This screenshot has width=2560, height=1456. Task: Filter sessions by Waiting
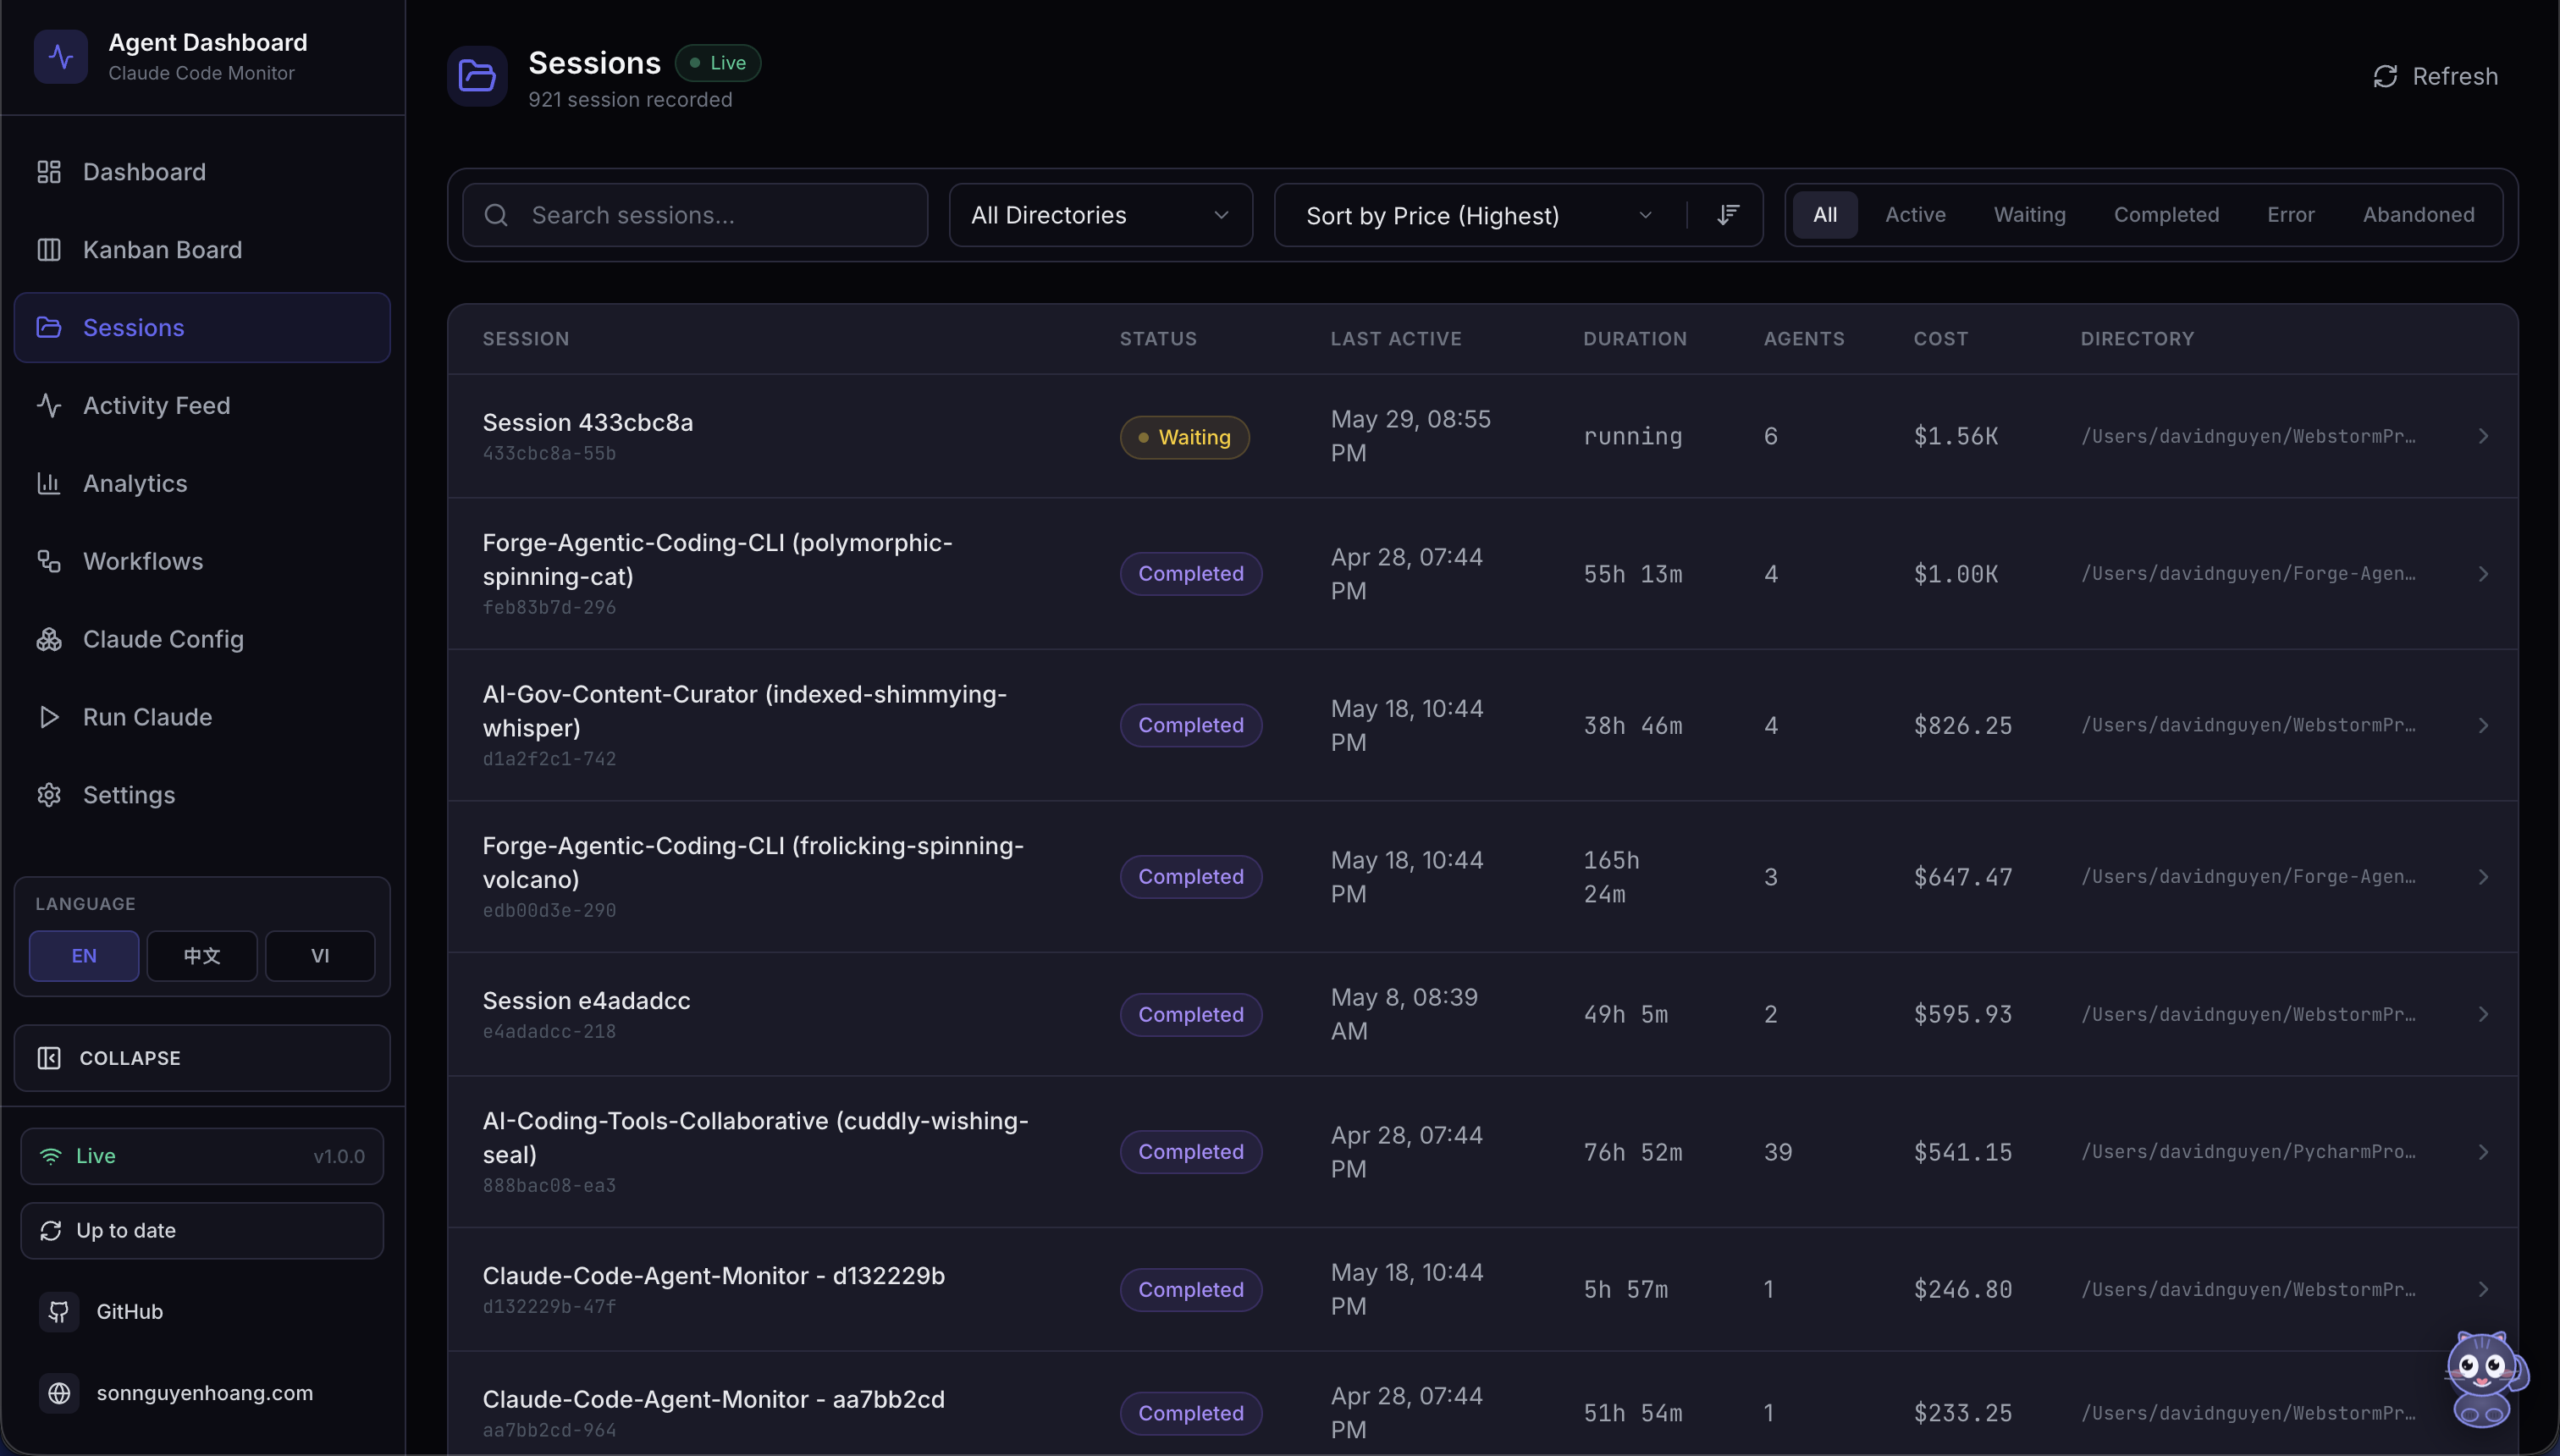2029,215
